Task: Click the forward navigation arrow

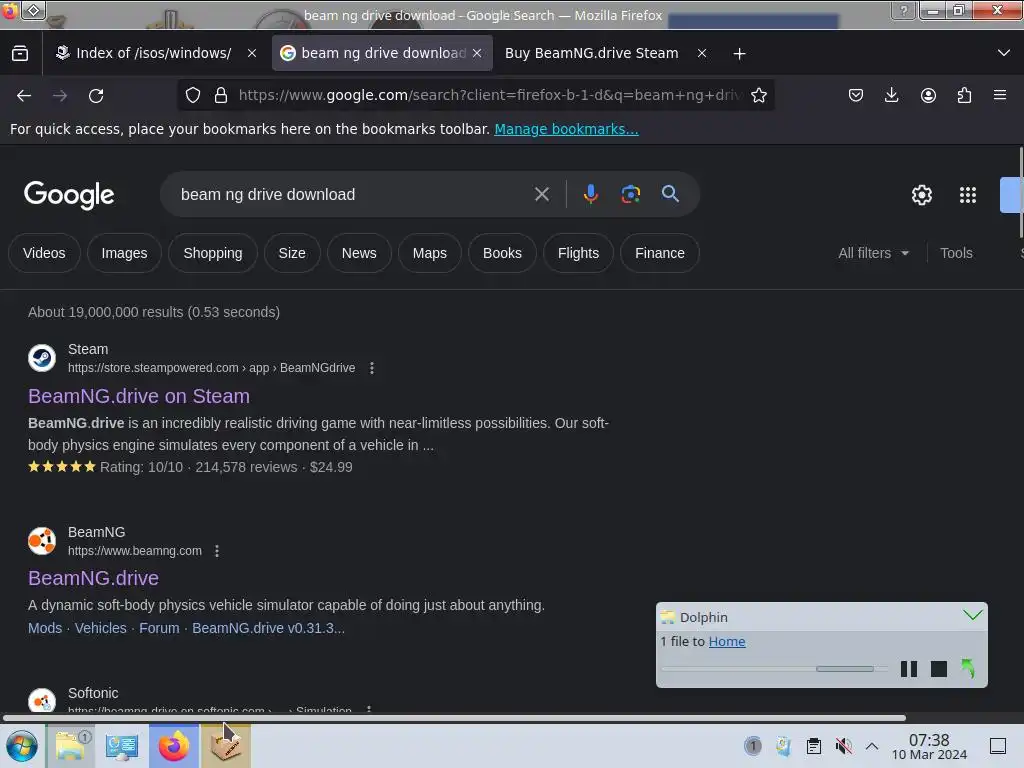Action: tap(60, 96)
